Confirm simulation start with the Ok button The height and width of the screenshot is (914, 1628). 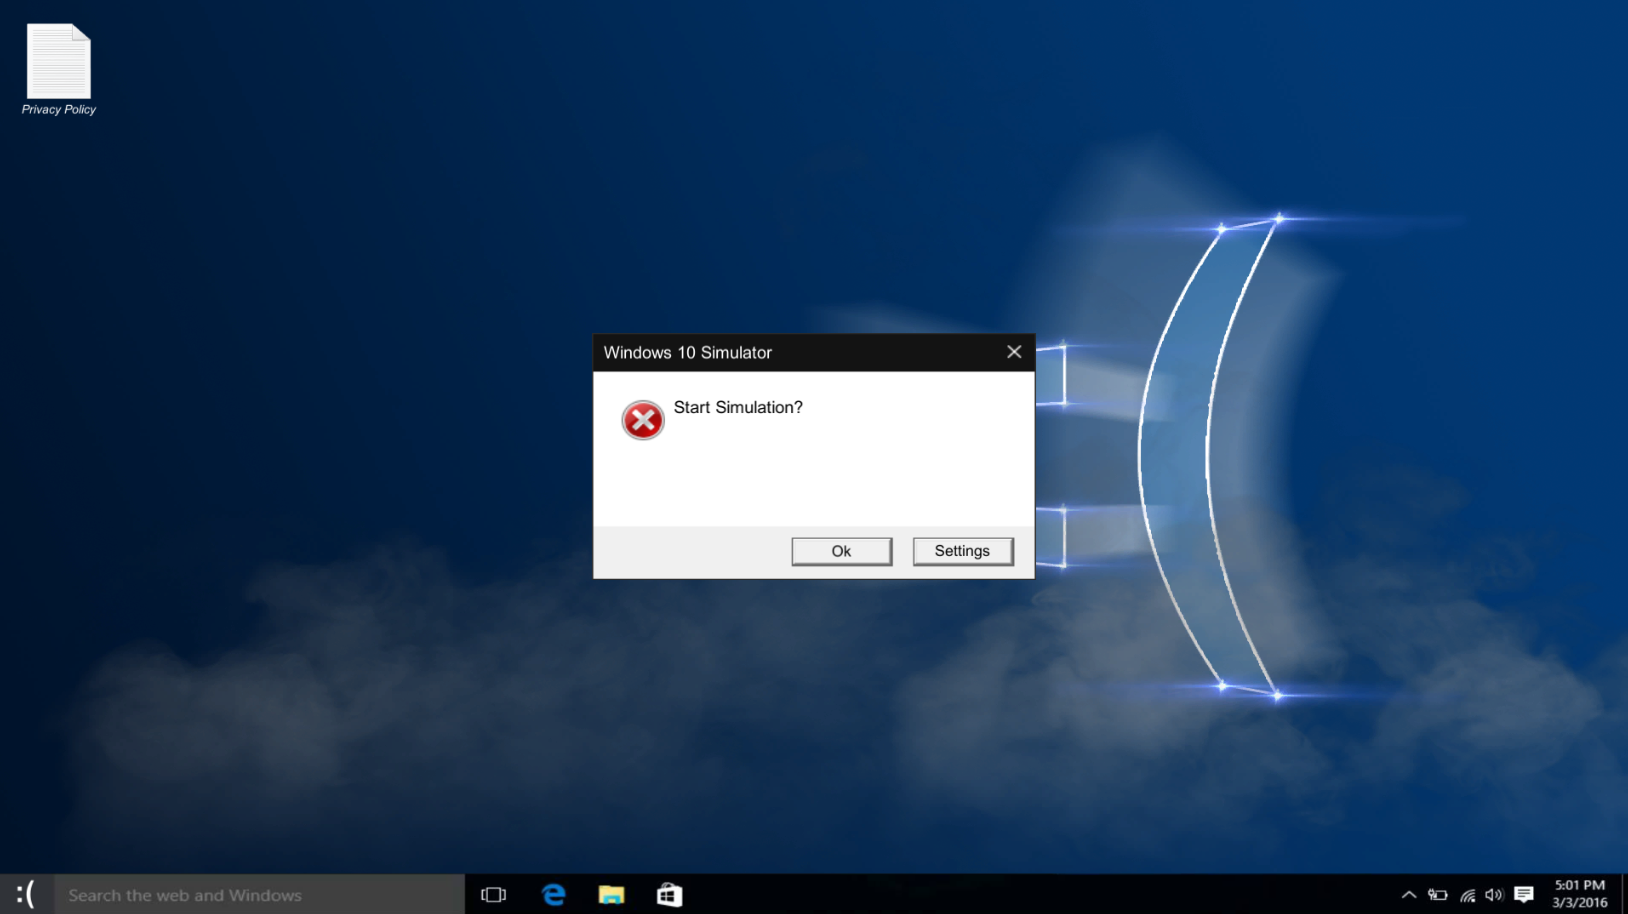click(841, 551)
